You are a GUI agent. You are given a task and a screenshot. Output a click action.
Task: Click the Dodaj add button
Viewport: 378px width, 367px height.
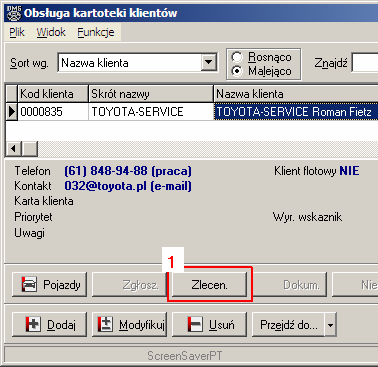49,324
